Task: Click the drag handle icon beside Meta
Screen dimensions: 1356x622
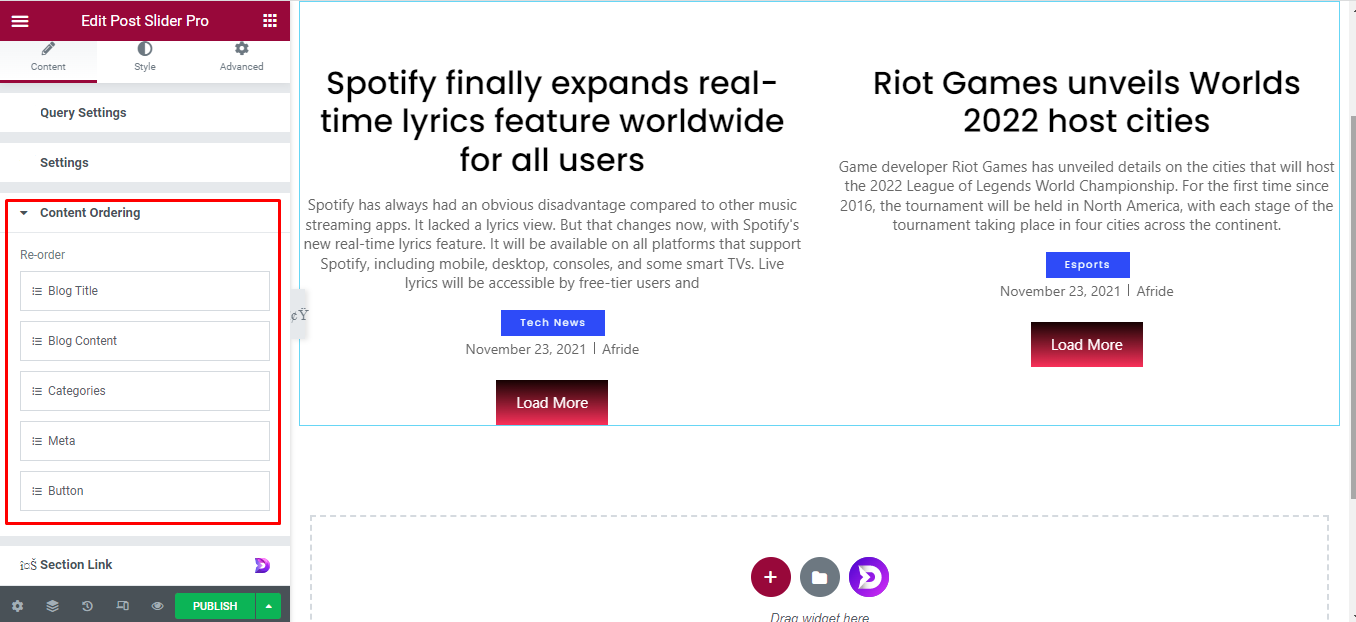Action: [37, 441]
